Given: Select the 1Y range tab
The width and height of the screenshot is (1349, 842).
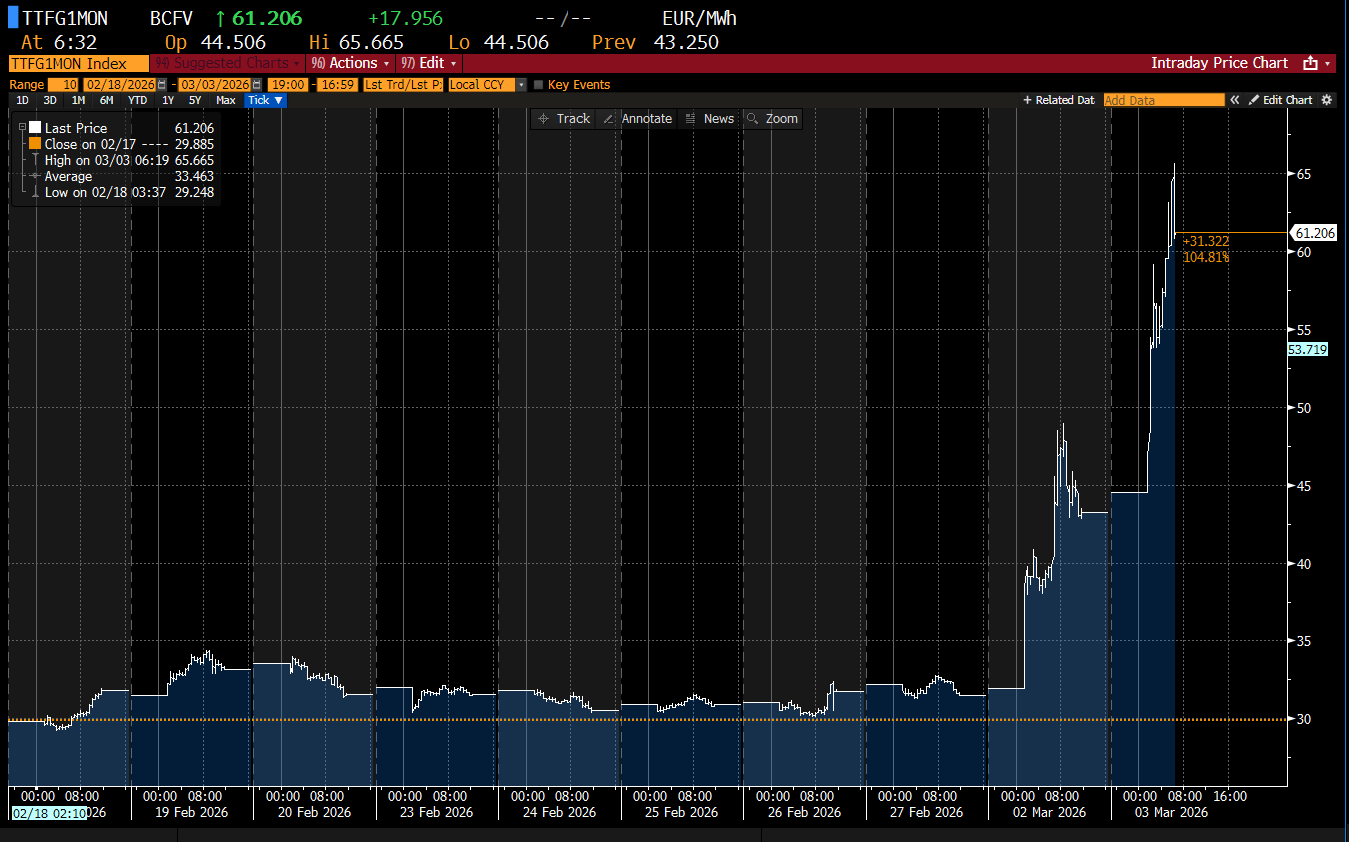Looking at the screenshot, I should (x=167, y=100).
